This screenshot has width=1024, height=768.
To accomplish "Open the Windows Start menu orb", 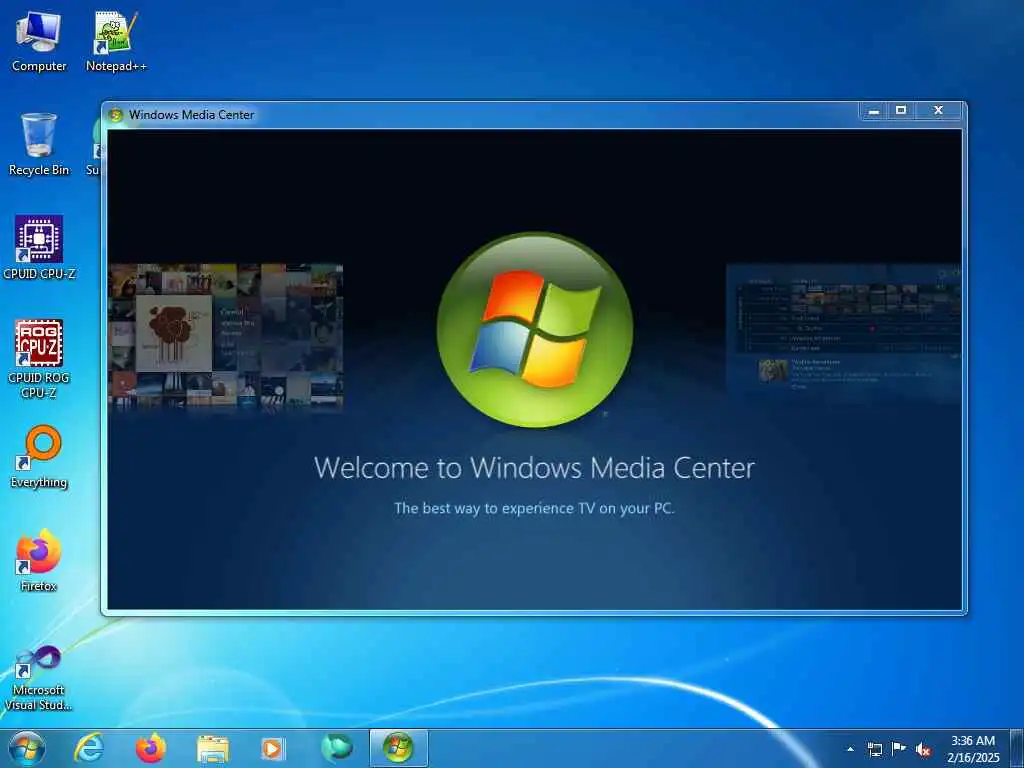I will tap(27, 748).
